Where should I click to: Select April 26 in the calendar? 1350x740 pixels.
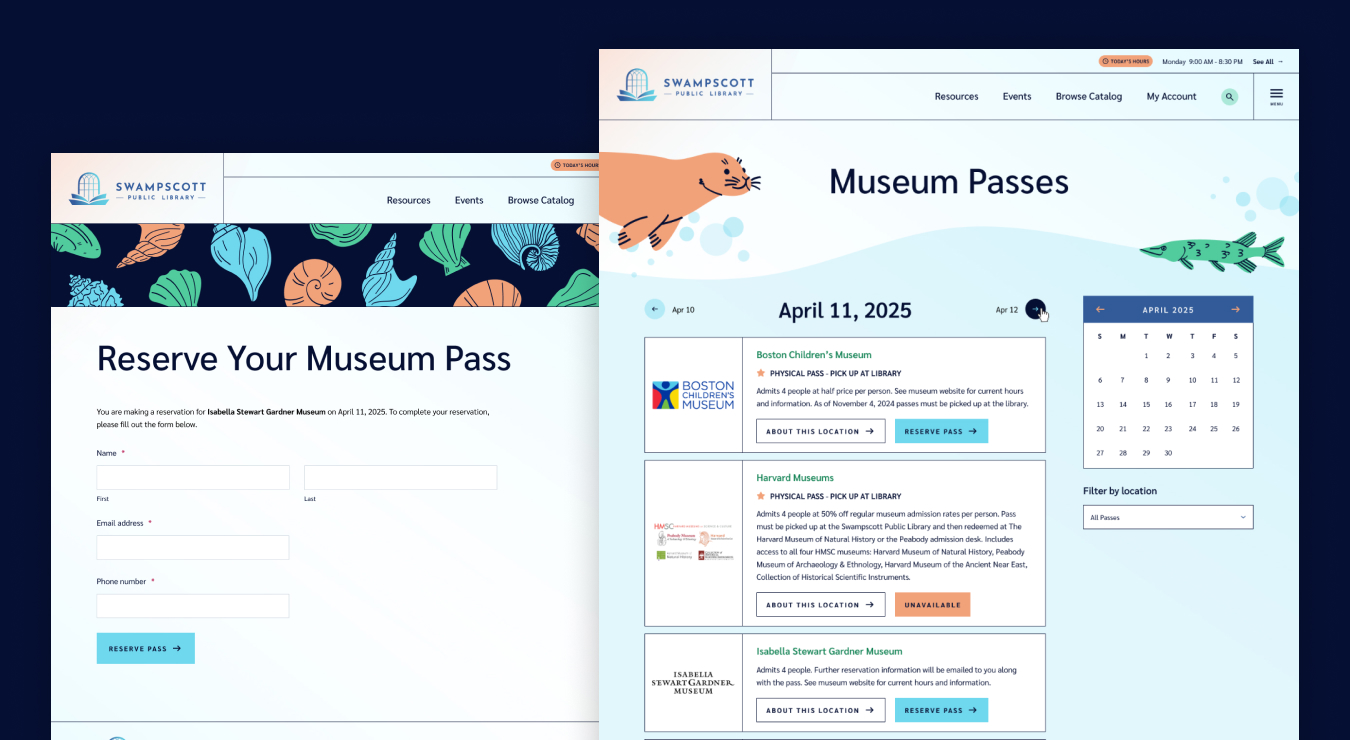point(1236,428)
